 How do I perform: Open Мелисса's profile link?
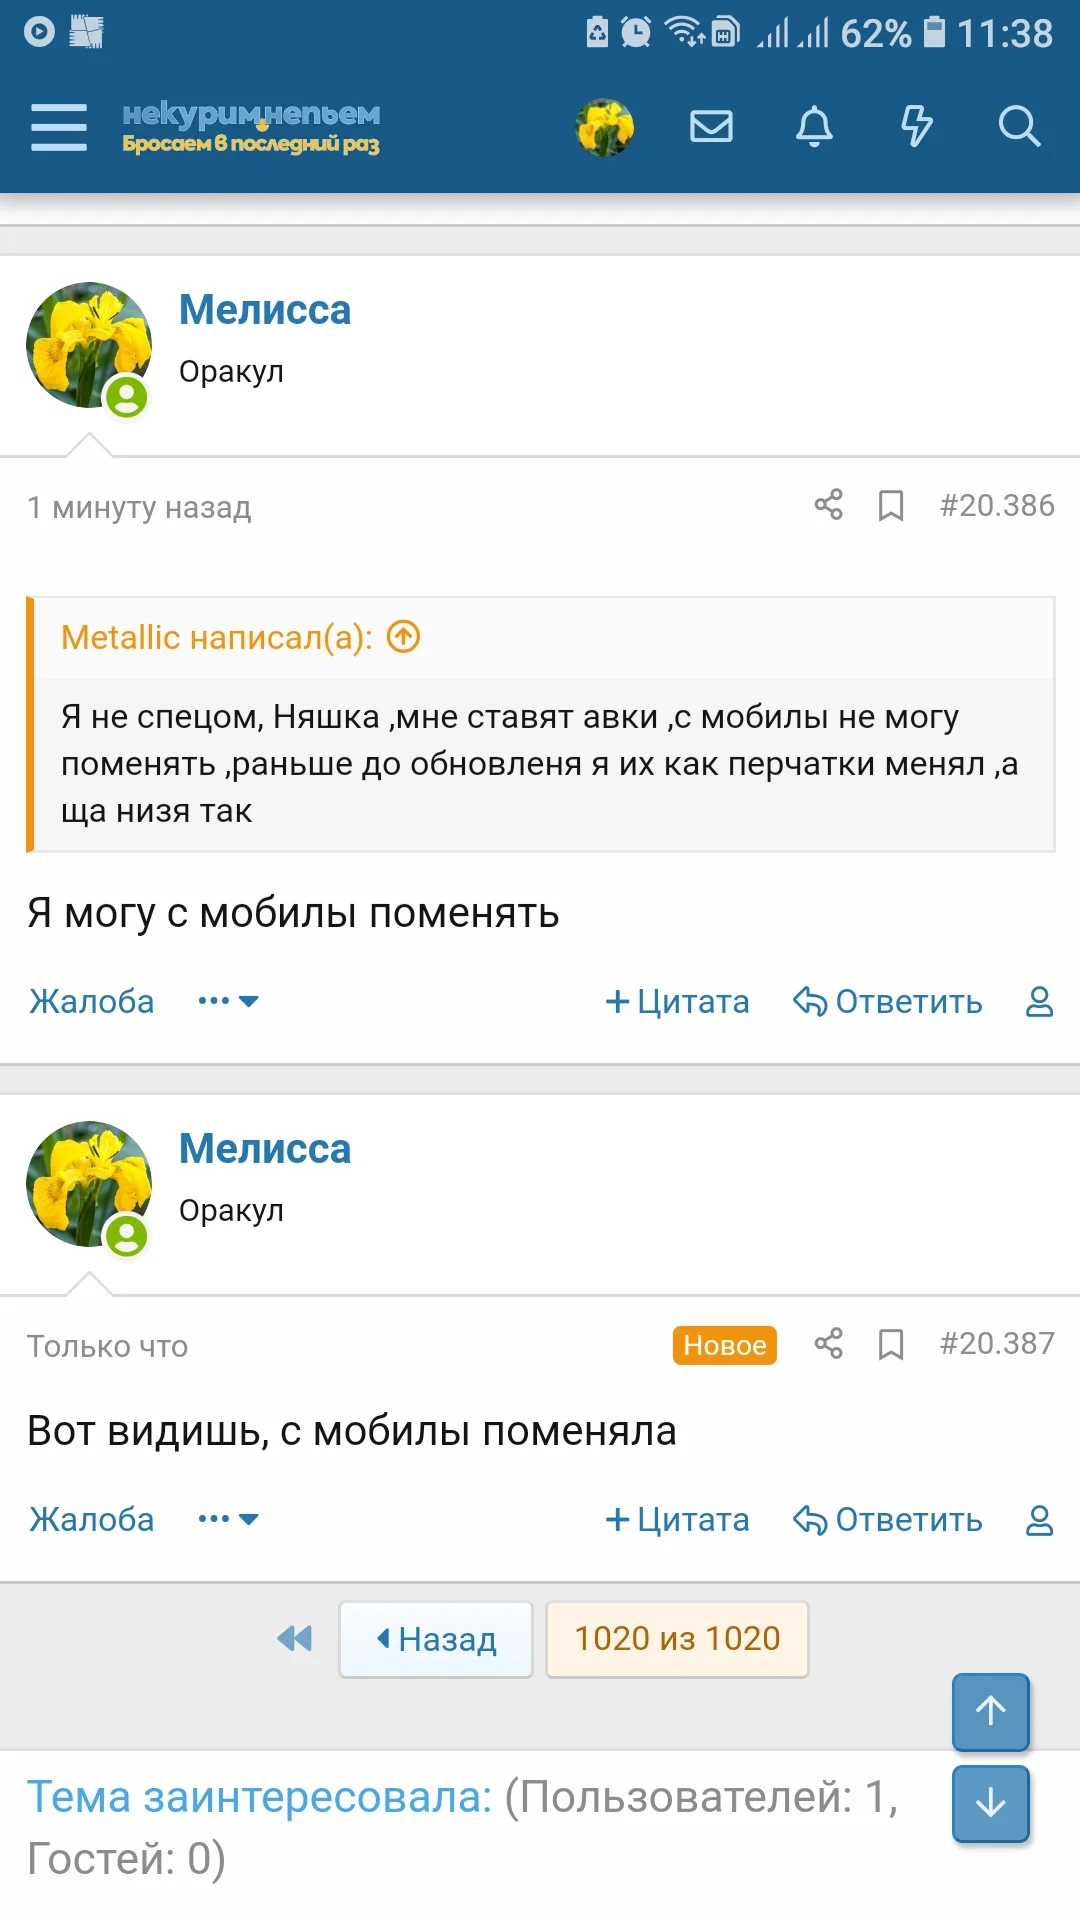click(265, 310)
